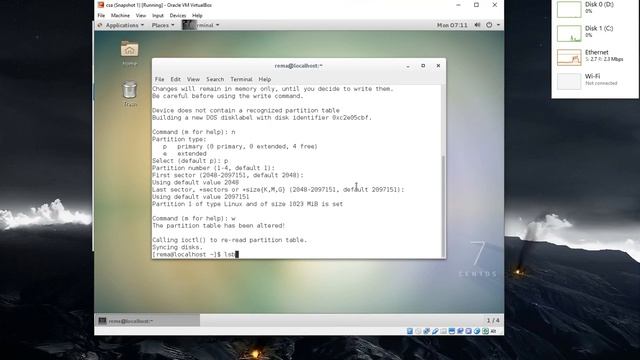Image resolution: width=640 pixels, height=360 pixels.
Task: Click the VirtualBox display settings indicator
Action: click(452, 331)
